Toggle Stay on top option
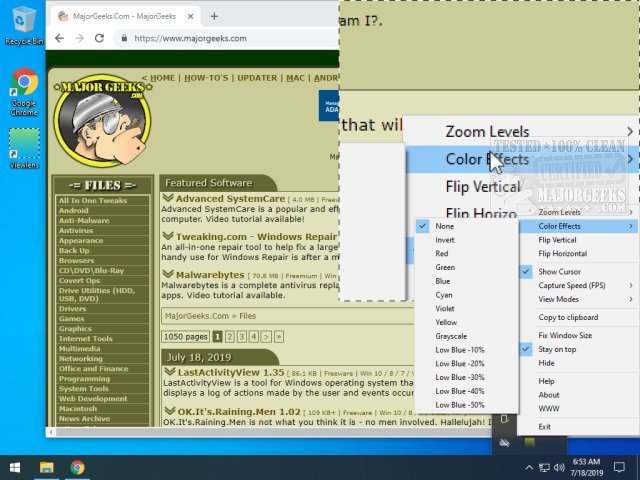The height and width of the screenshot is (480, 640). [579, 349]
